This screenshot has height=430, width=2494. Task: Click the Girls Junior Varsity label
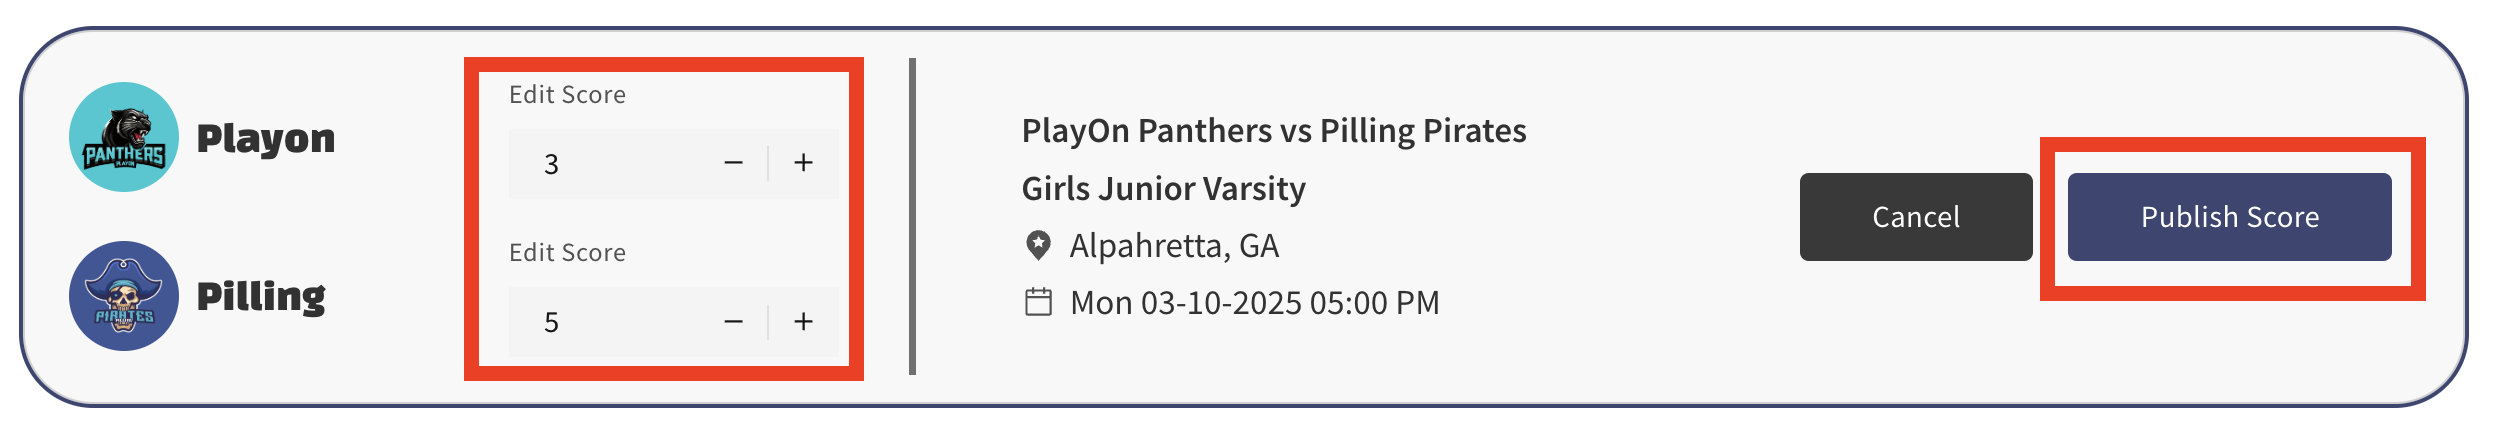pyautogui.click(x=1163, y=189)
